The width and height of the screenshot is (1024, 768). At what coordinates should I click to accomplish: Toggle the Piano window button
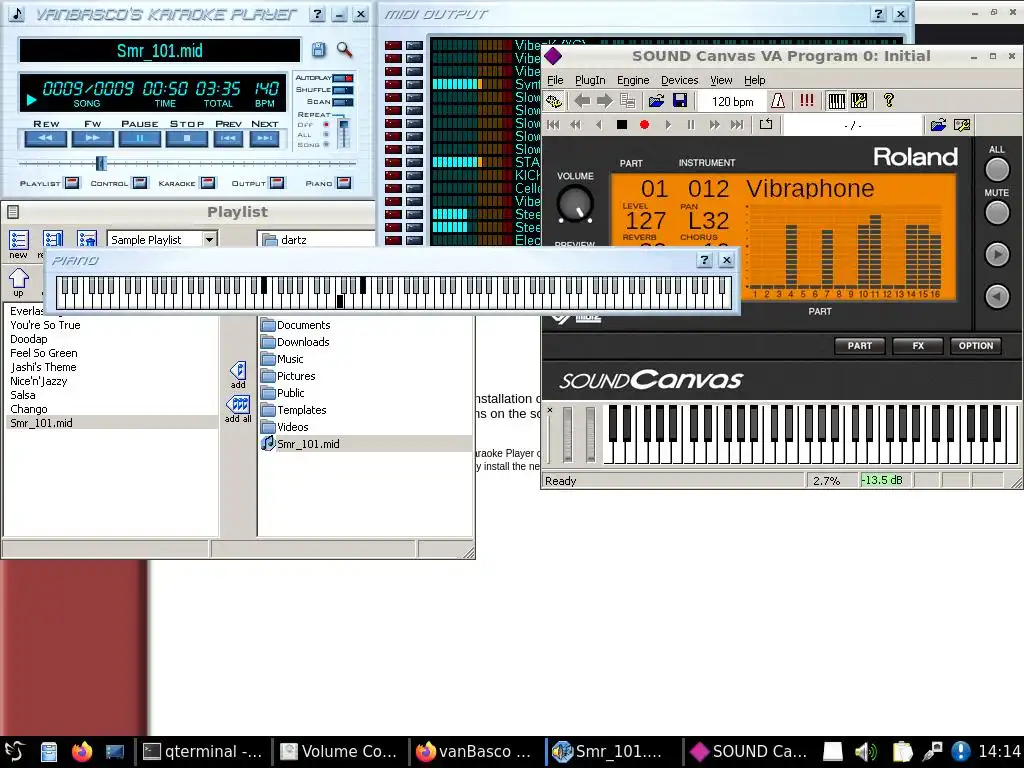click(344, 183)
